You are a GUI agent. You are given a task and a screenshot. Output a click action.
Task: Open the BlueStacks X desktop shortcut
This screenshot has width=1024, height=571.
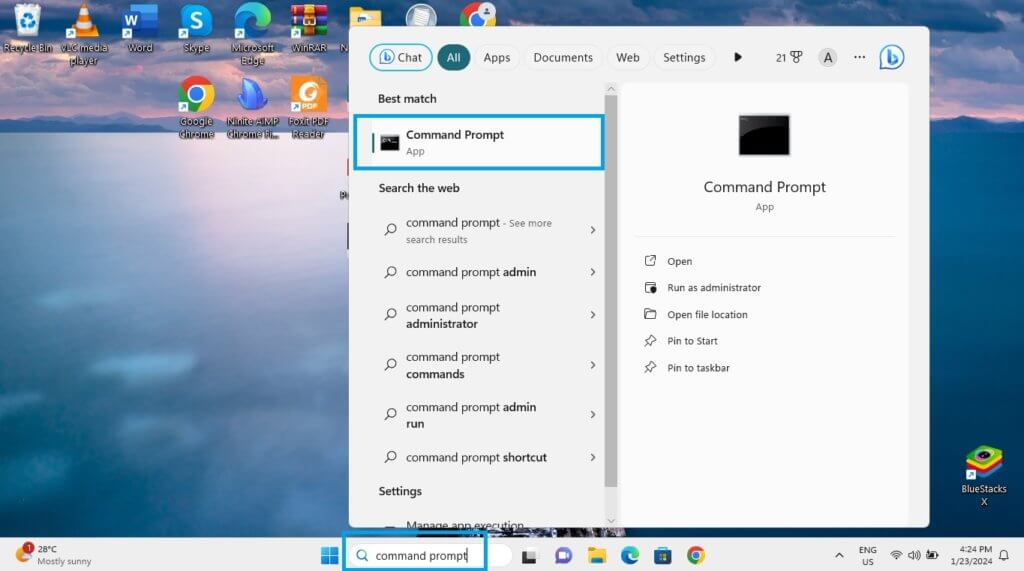(984, 476)
